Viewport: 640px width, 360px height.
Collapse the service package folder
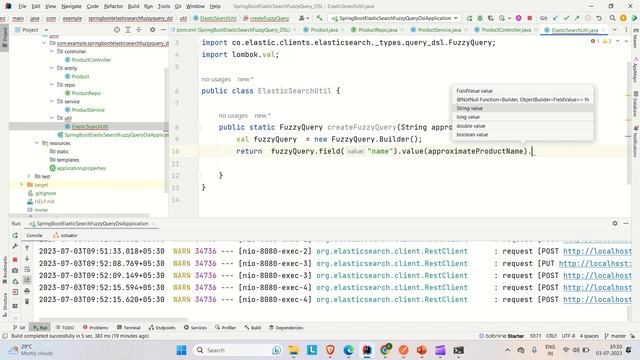52,101
